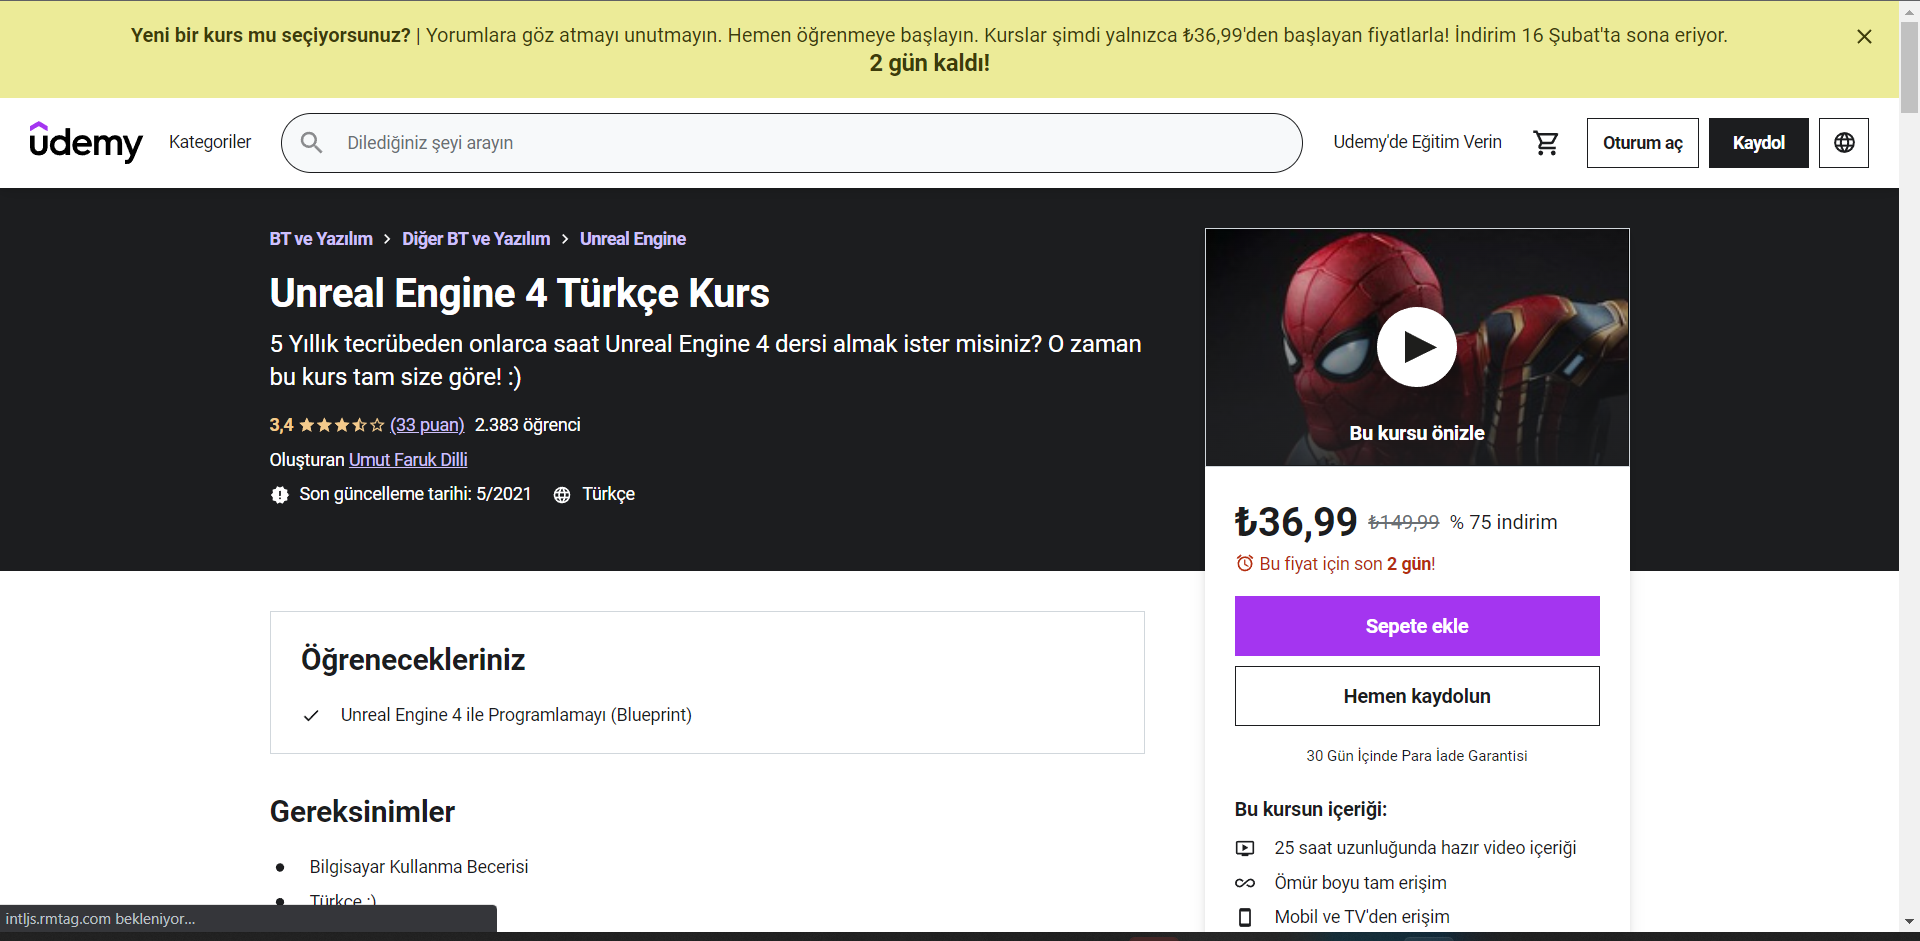The image size is (1920, 941).
Task: Click the checkmark beside Blueprint item
Action: coord(311,716)
